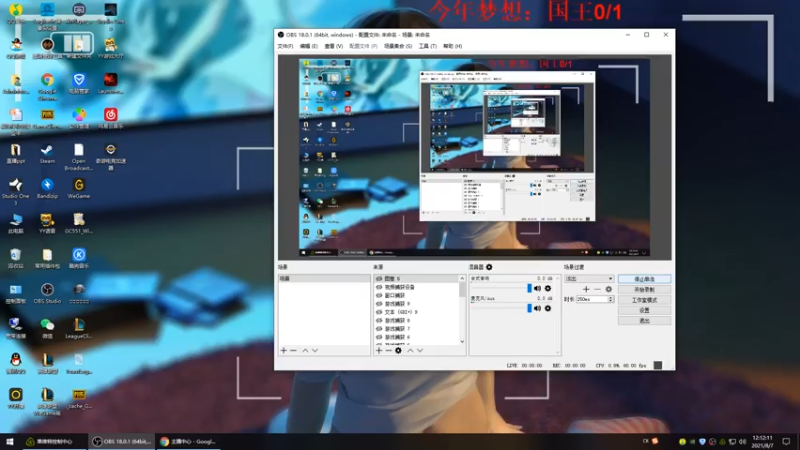Toggle eye icon for 游戏捕获 9 source
This screenshot has height=450, width=800.
[379, 304]
